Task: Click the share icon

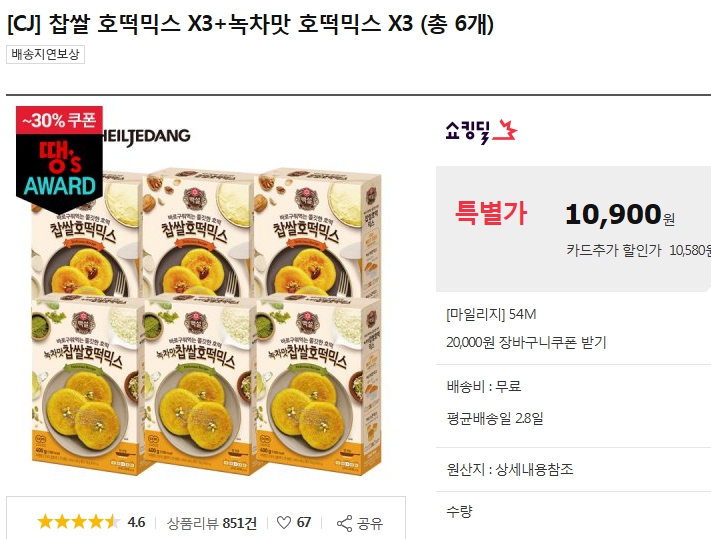Action: [344, 523]
